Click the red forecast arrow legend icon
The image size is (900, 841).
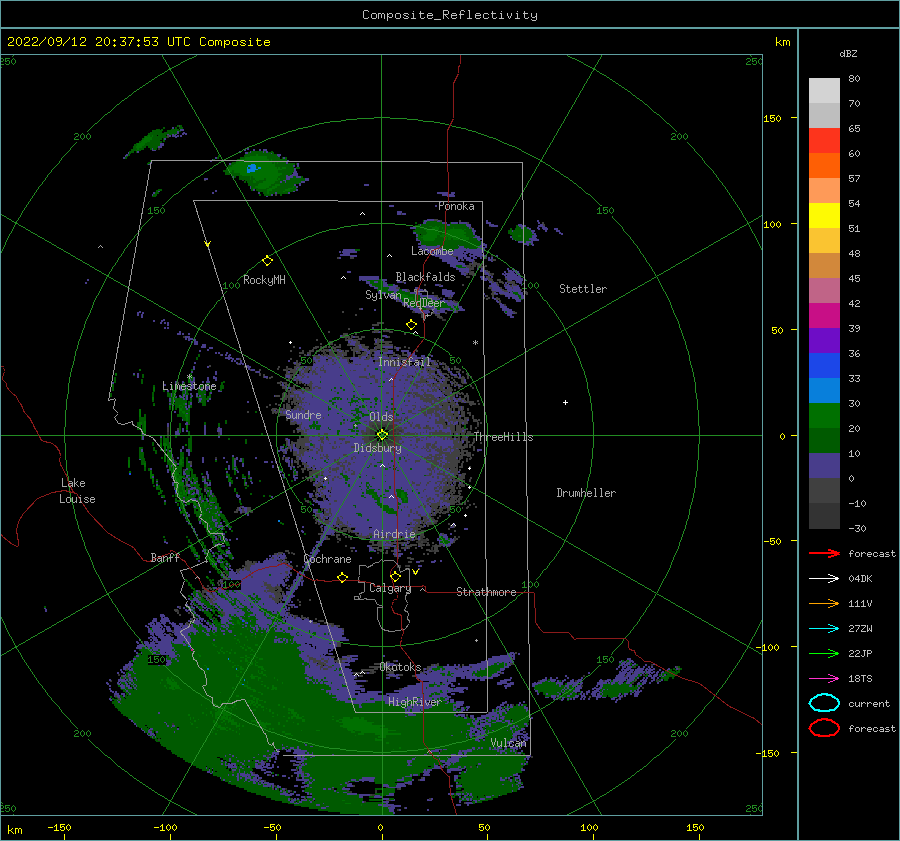[824, 553]
